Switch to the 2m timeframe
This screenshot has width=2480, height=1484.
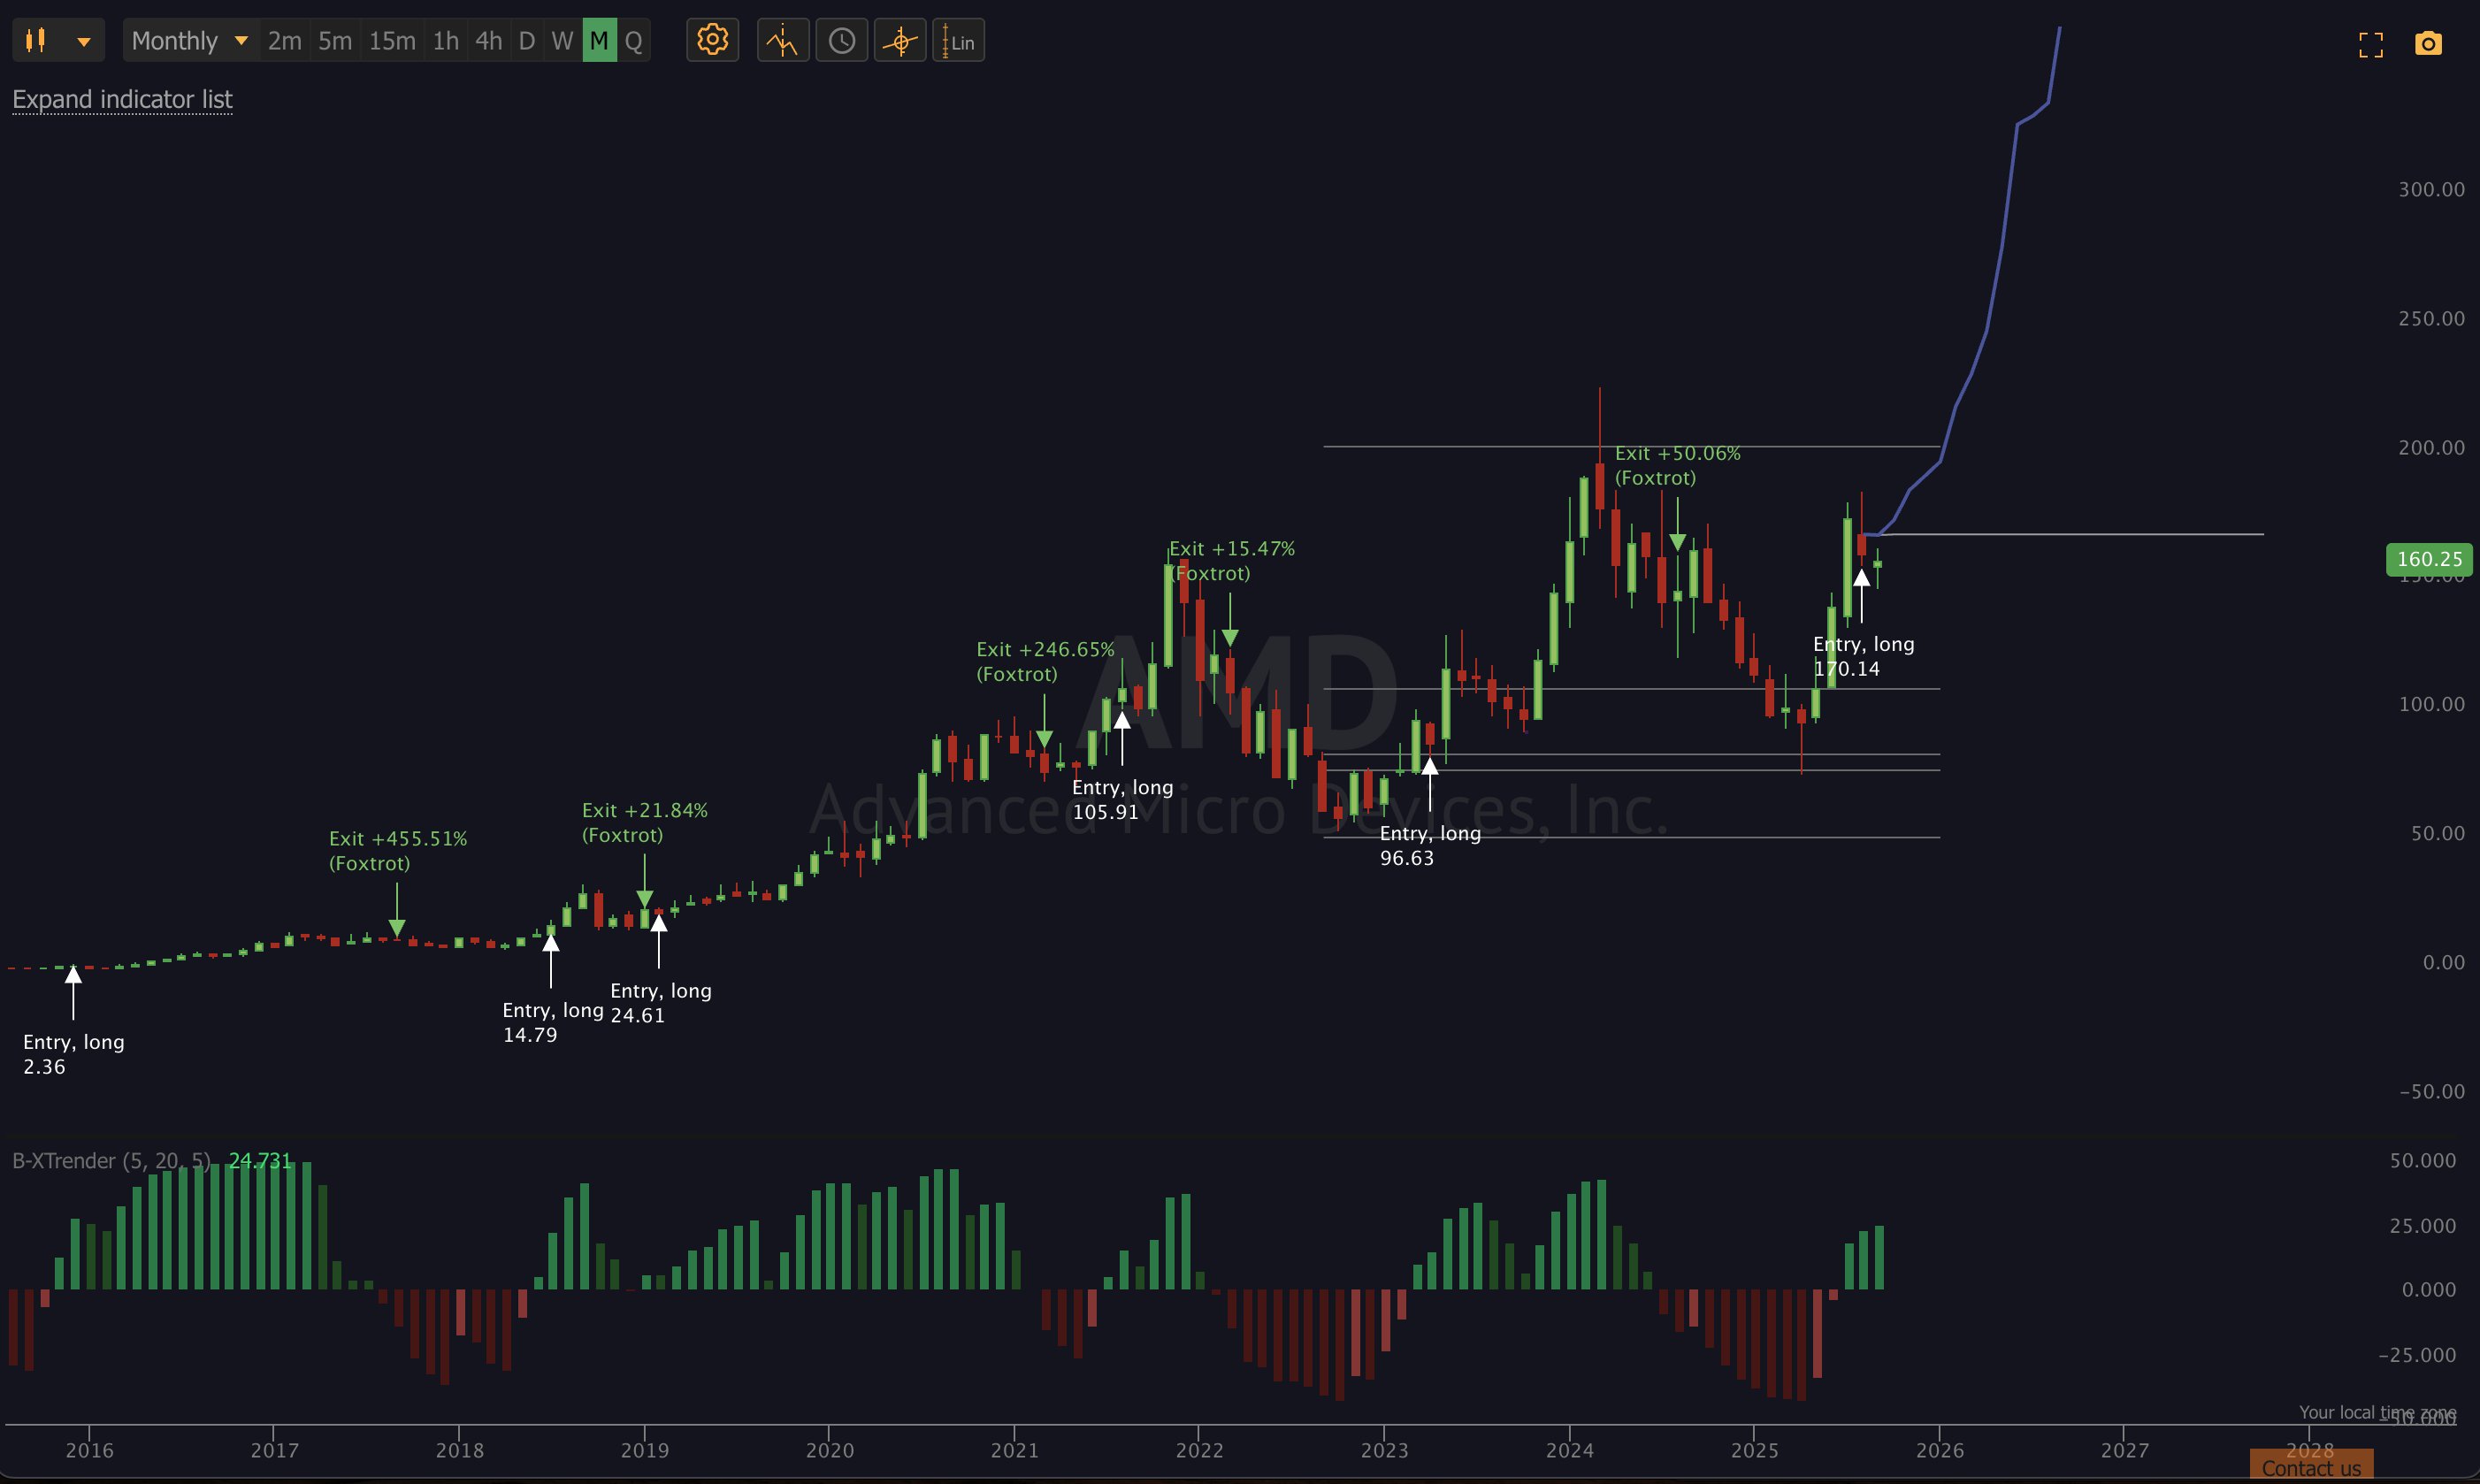coord(284,41)
